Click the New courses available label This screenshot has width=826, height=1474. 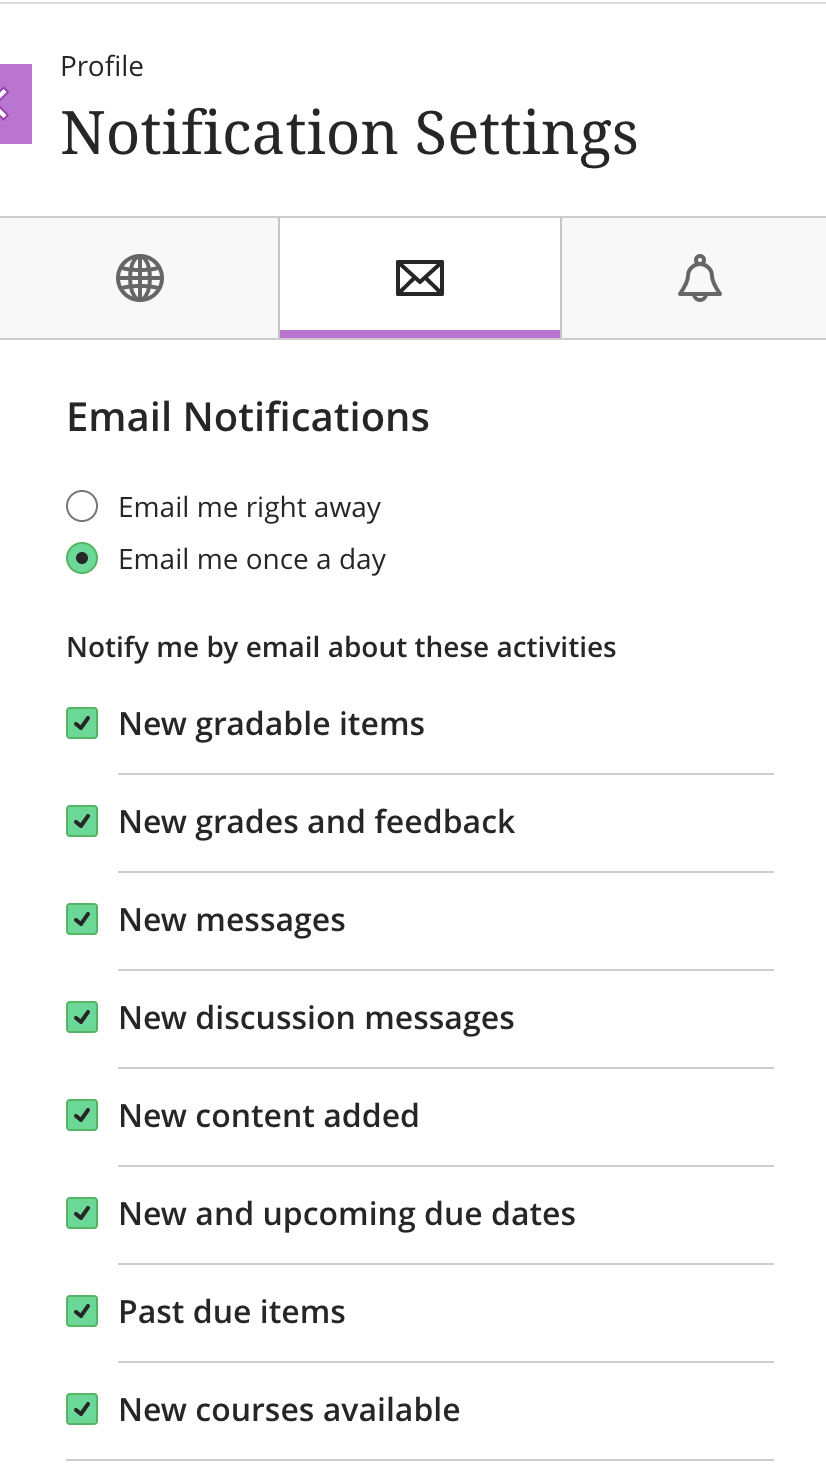pos(289,1410)
